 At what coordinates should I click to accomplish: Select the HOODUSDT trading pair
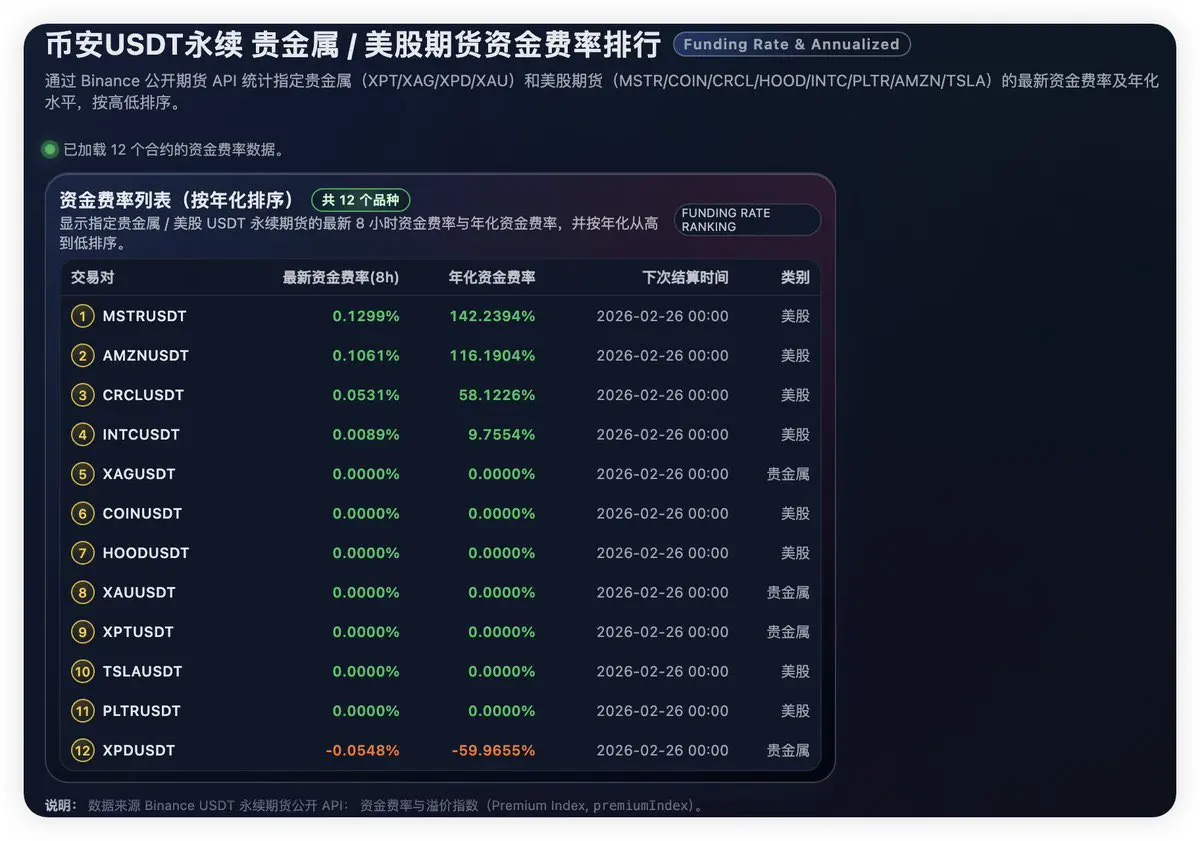point(146,553)
